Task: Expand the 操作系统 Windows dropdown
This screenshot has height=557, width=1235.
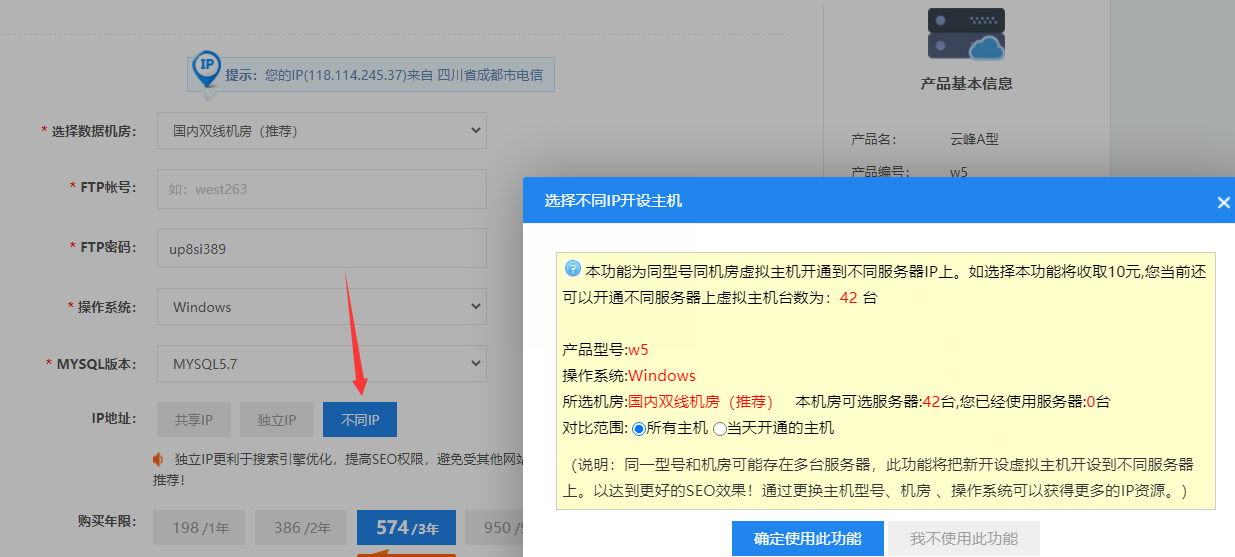Action: (321, 307)
